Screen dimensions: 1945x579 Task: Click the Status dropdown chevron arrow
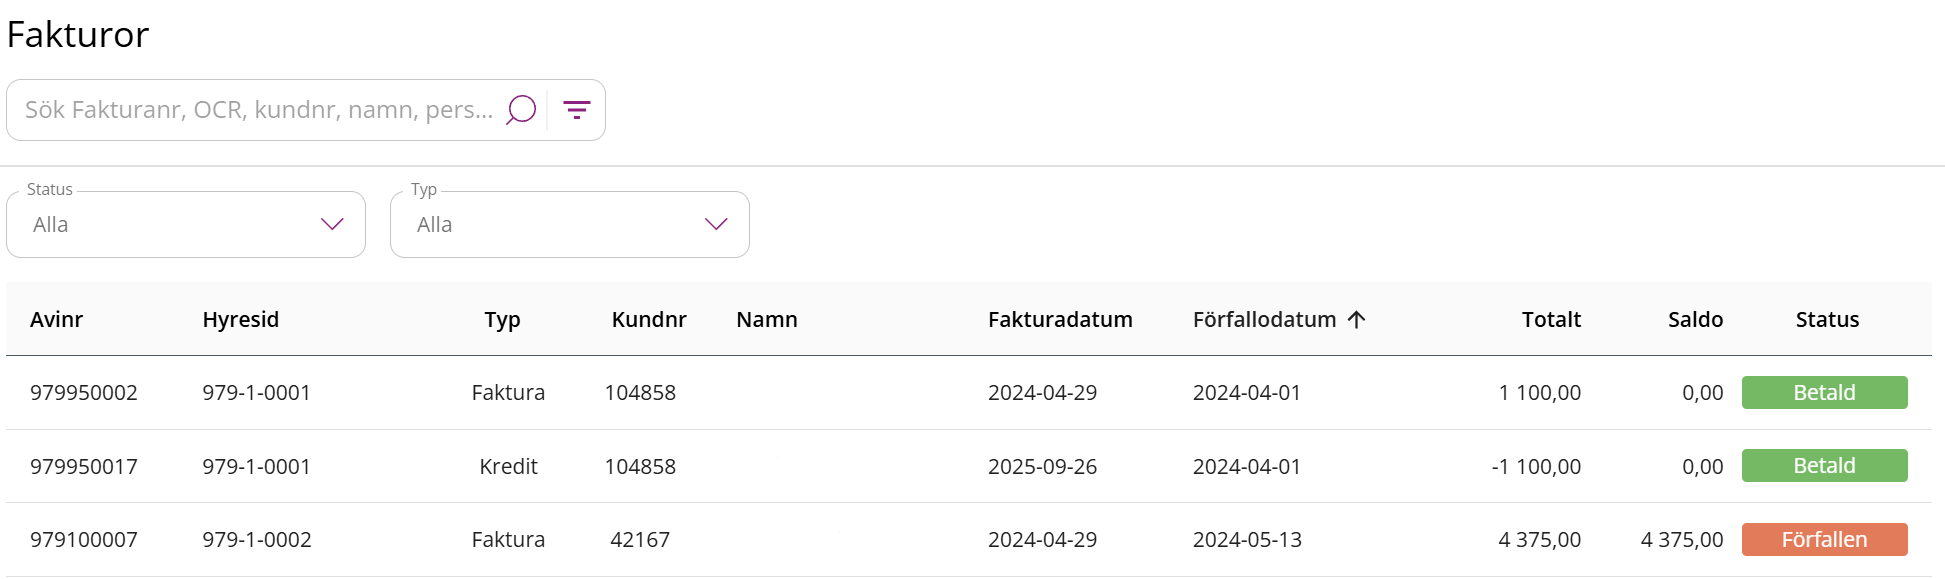332,225
